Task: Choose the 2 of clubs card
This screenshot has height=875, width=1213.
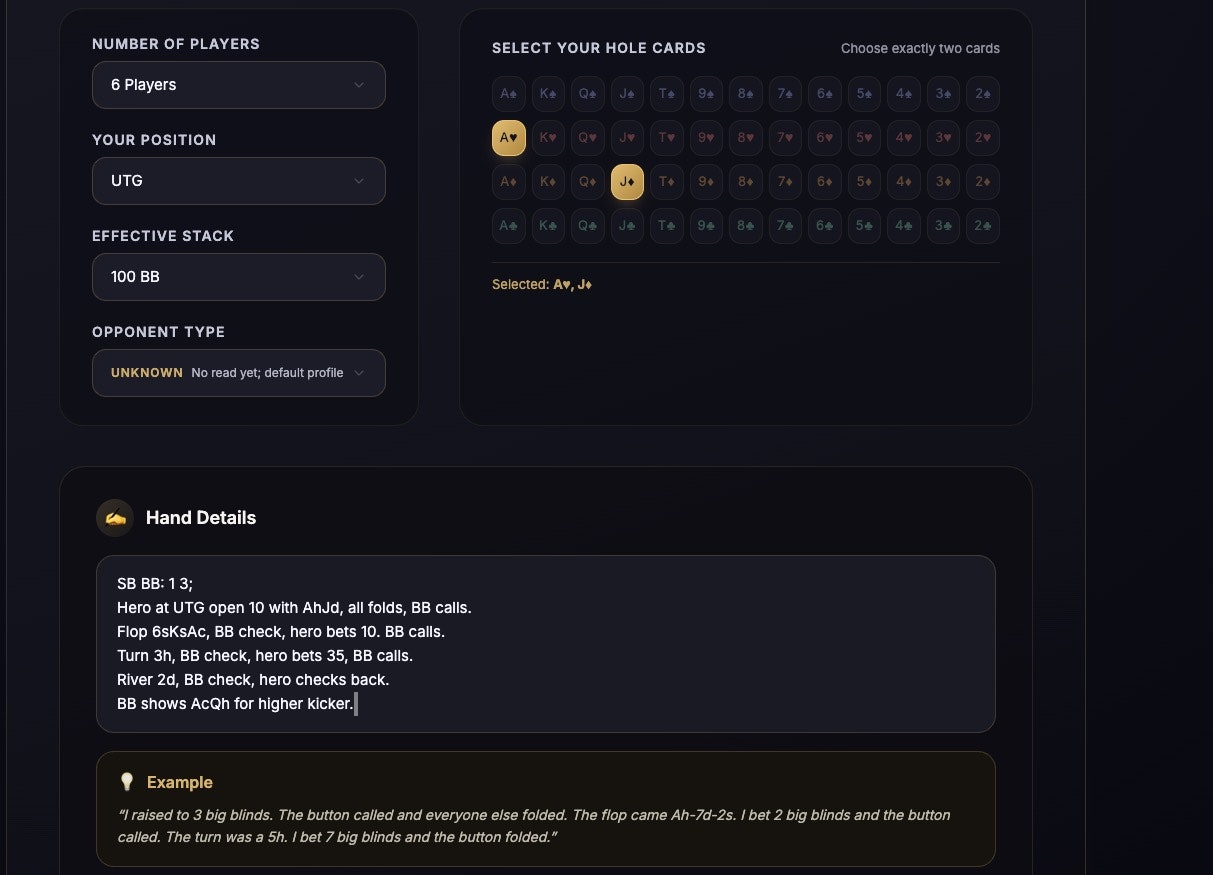Action: coord(983,226)
